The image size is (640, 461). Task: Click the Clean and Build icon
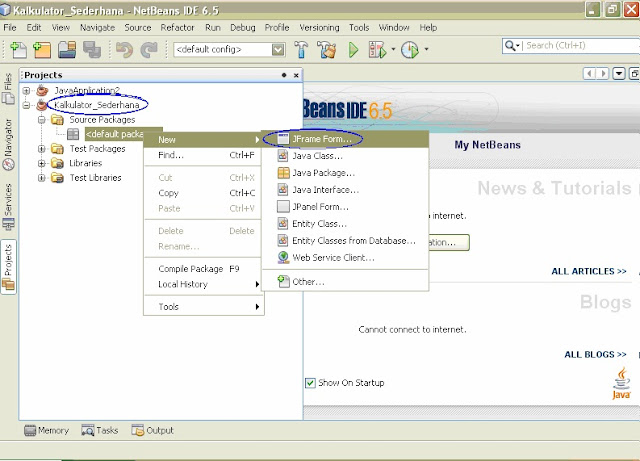(x=327, y=49)
